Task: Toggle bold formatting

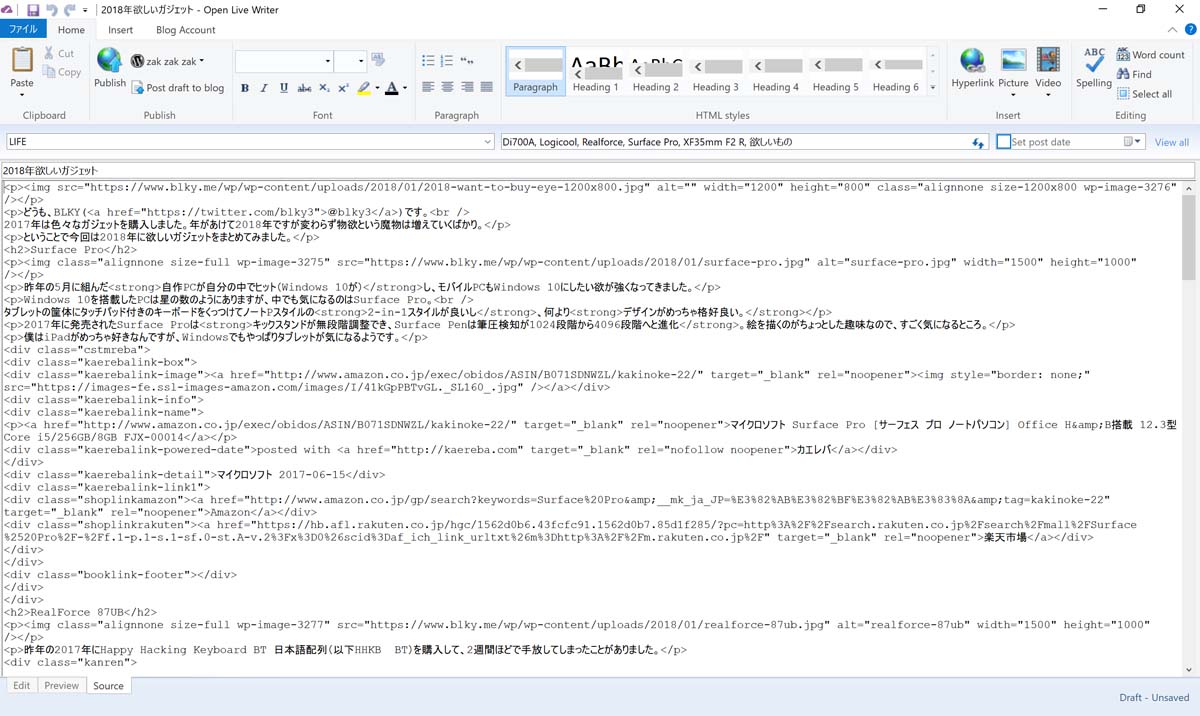Action: 245,88
